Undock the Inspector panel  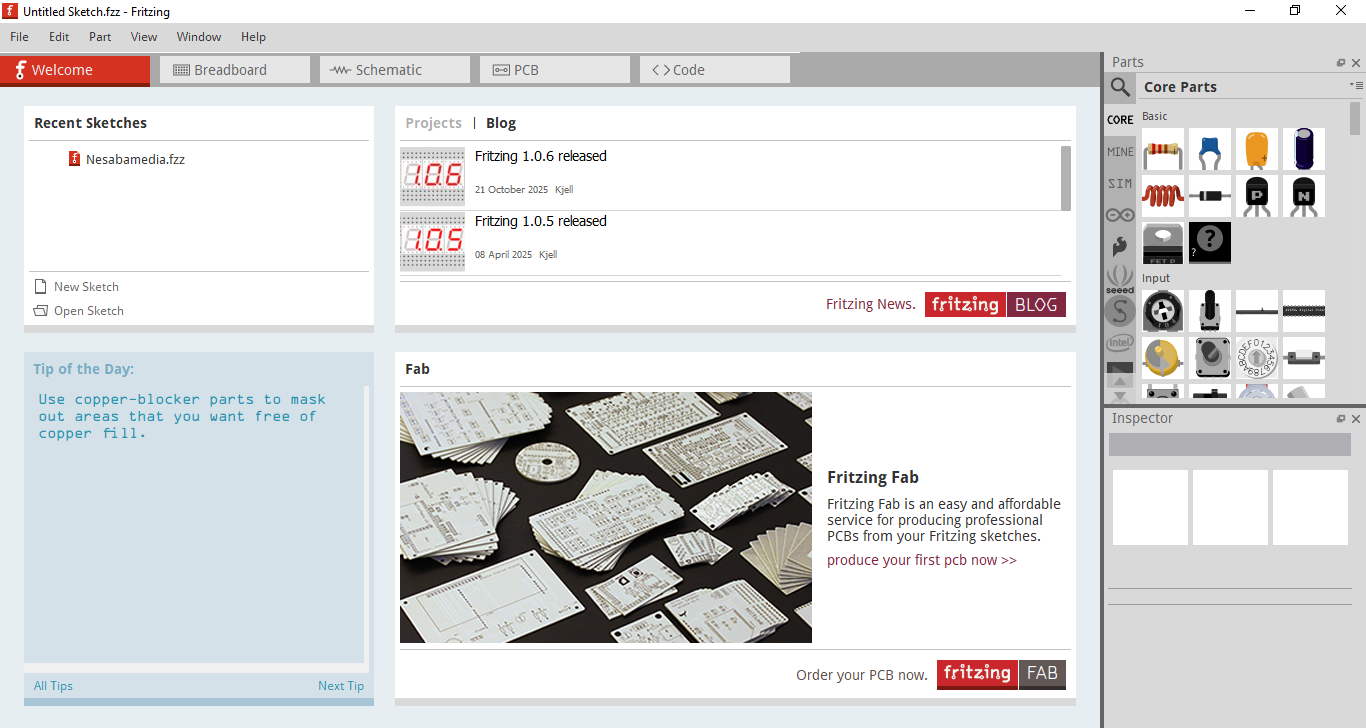click(x=1341, y=419)
